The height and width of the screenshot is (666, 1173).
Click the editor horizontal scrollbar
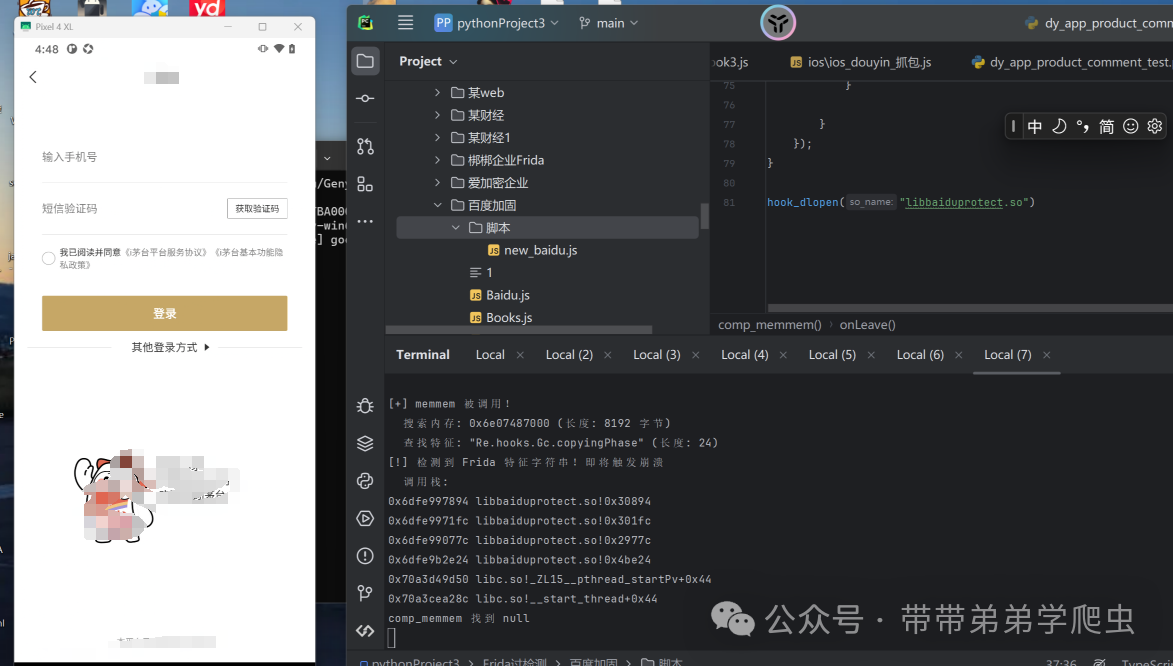click(970, 308)
